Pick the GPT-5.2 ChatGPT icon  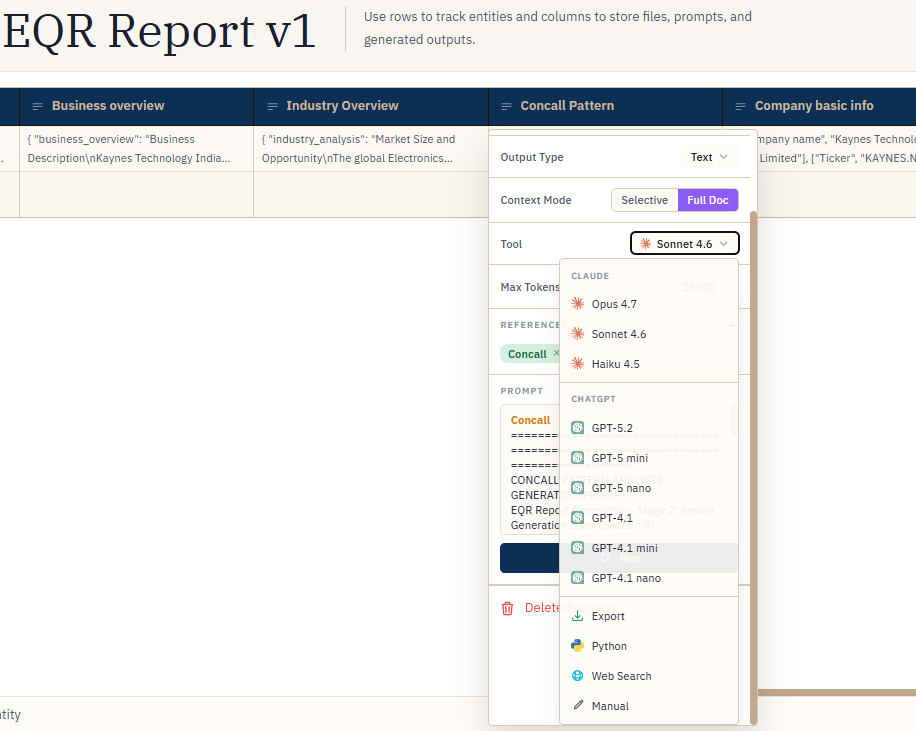coord(578,428)
